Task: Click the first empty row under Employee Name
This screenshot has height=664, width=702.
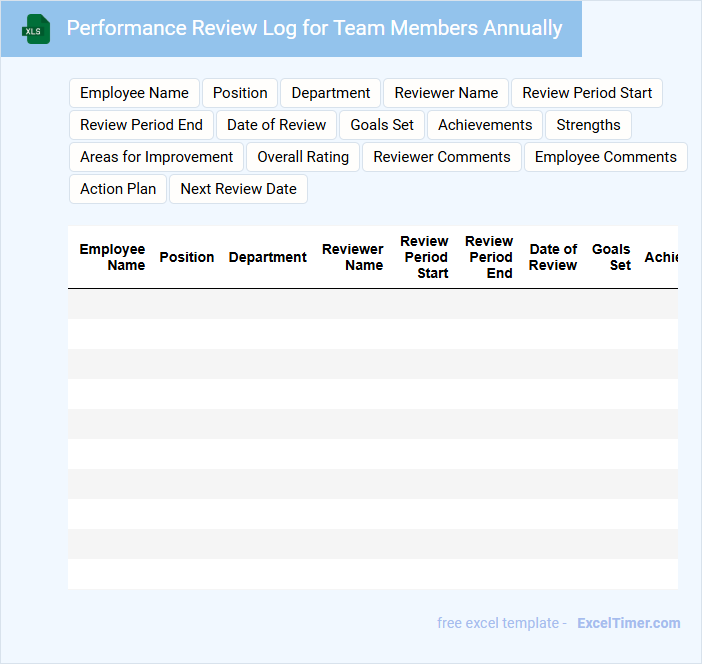Action: [x=112, y=304]
